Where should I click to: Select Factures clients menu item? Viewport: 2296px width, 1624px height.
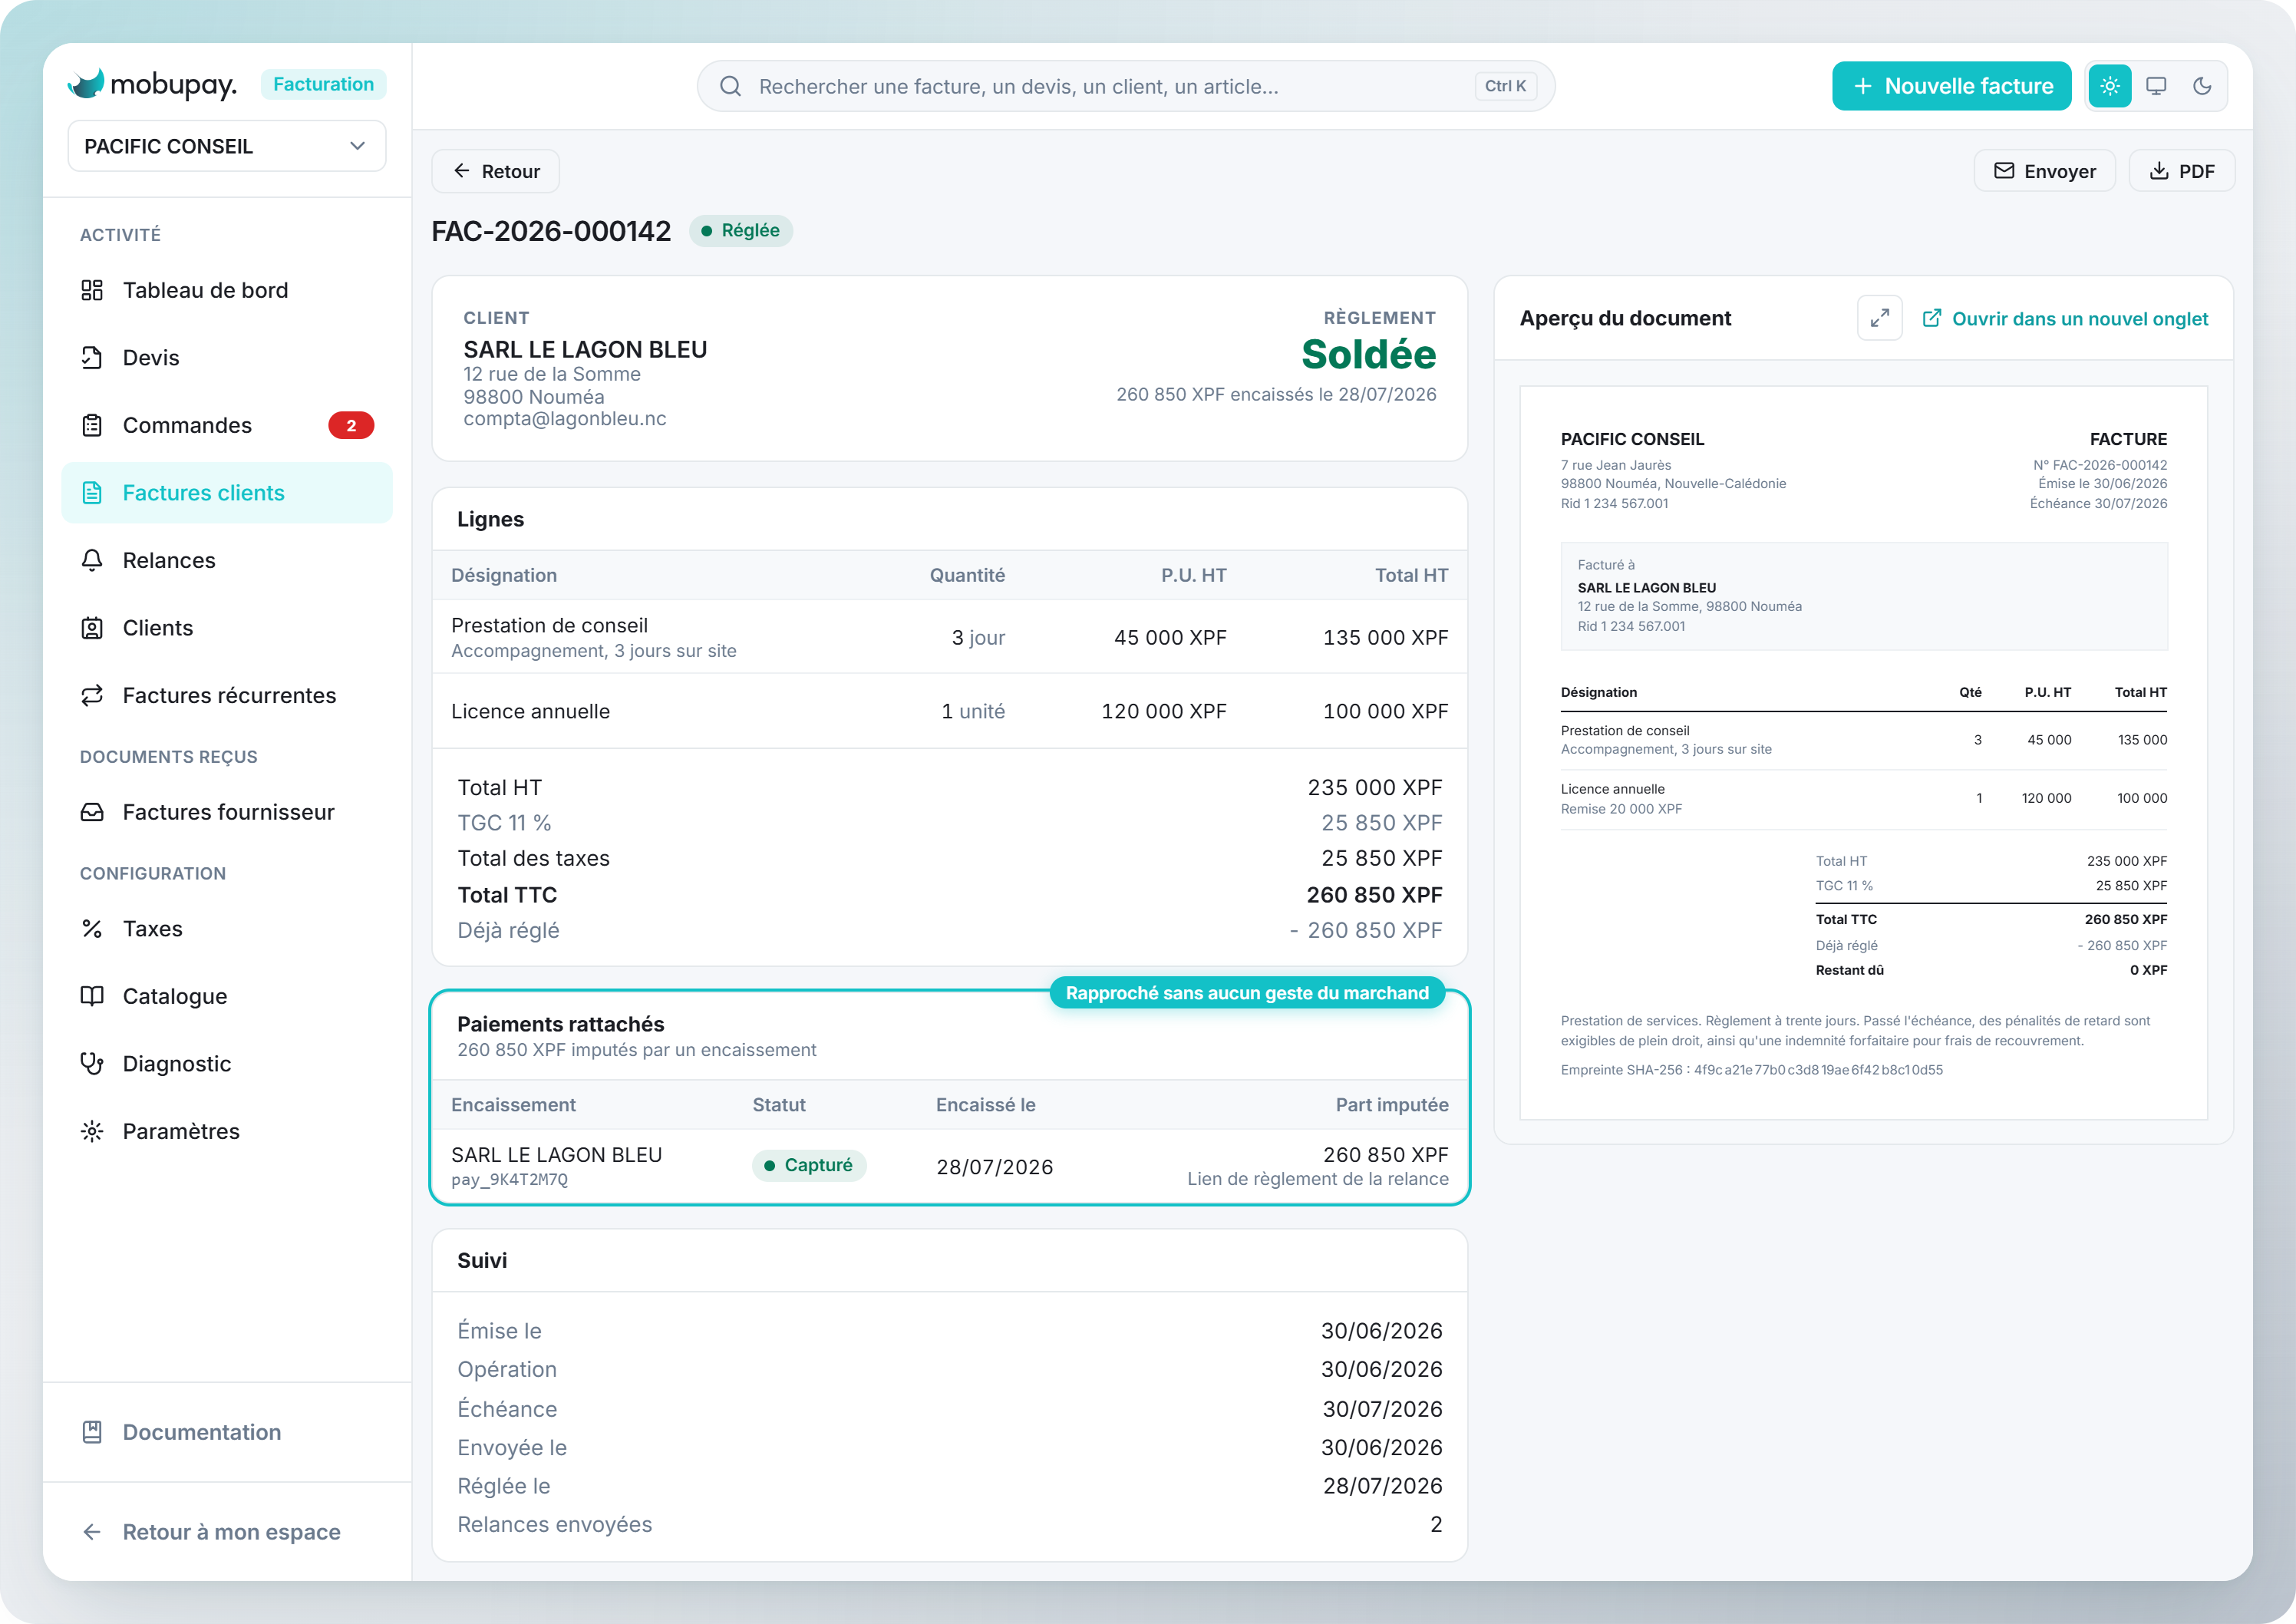(227, 492)
